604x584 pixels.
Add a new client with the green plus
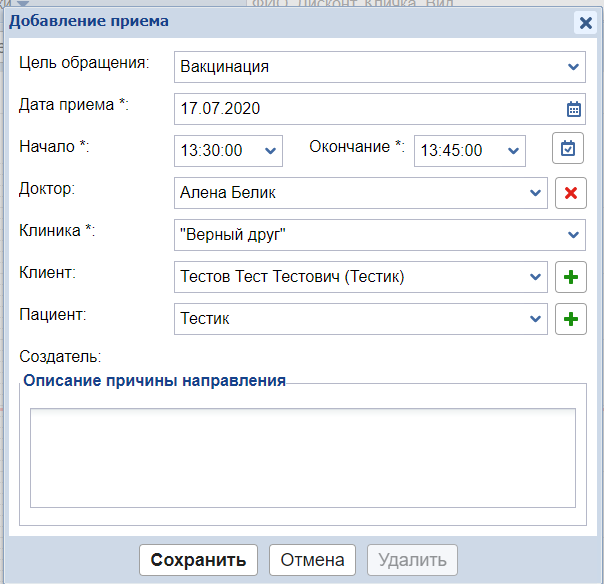click(571, 276)
